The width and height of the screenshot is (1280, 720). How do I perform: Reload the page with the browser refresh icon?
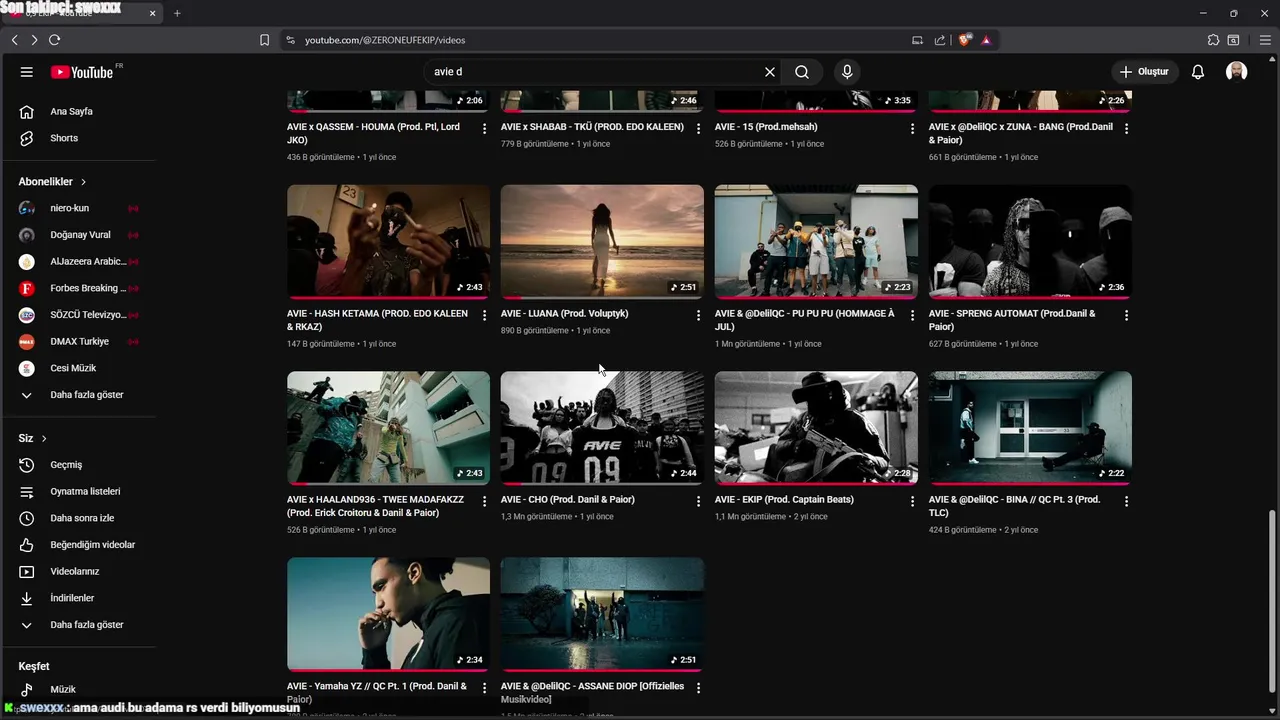tap(54, 40)
